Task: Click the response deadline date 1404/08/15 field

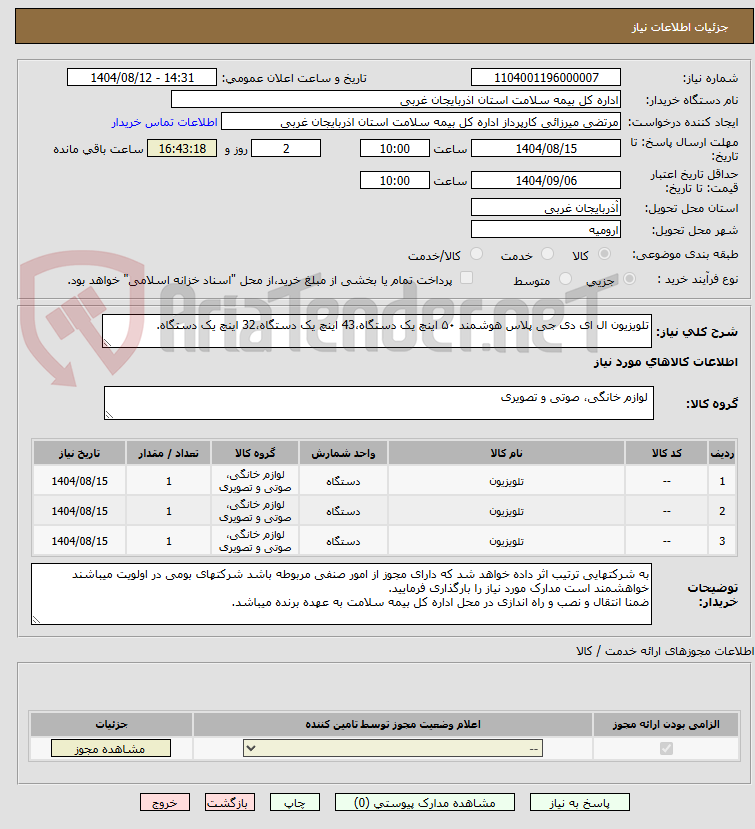Action: pos(546,149)
